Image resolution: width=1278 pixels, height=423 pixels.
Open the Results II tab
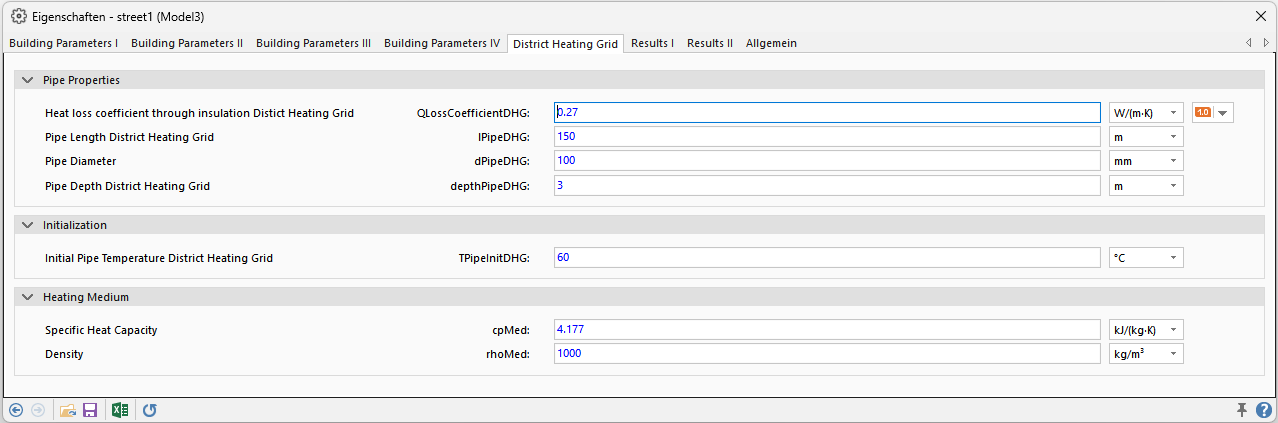click(x=710, y=43)
